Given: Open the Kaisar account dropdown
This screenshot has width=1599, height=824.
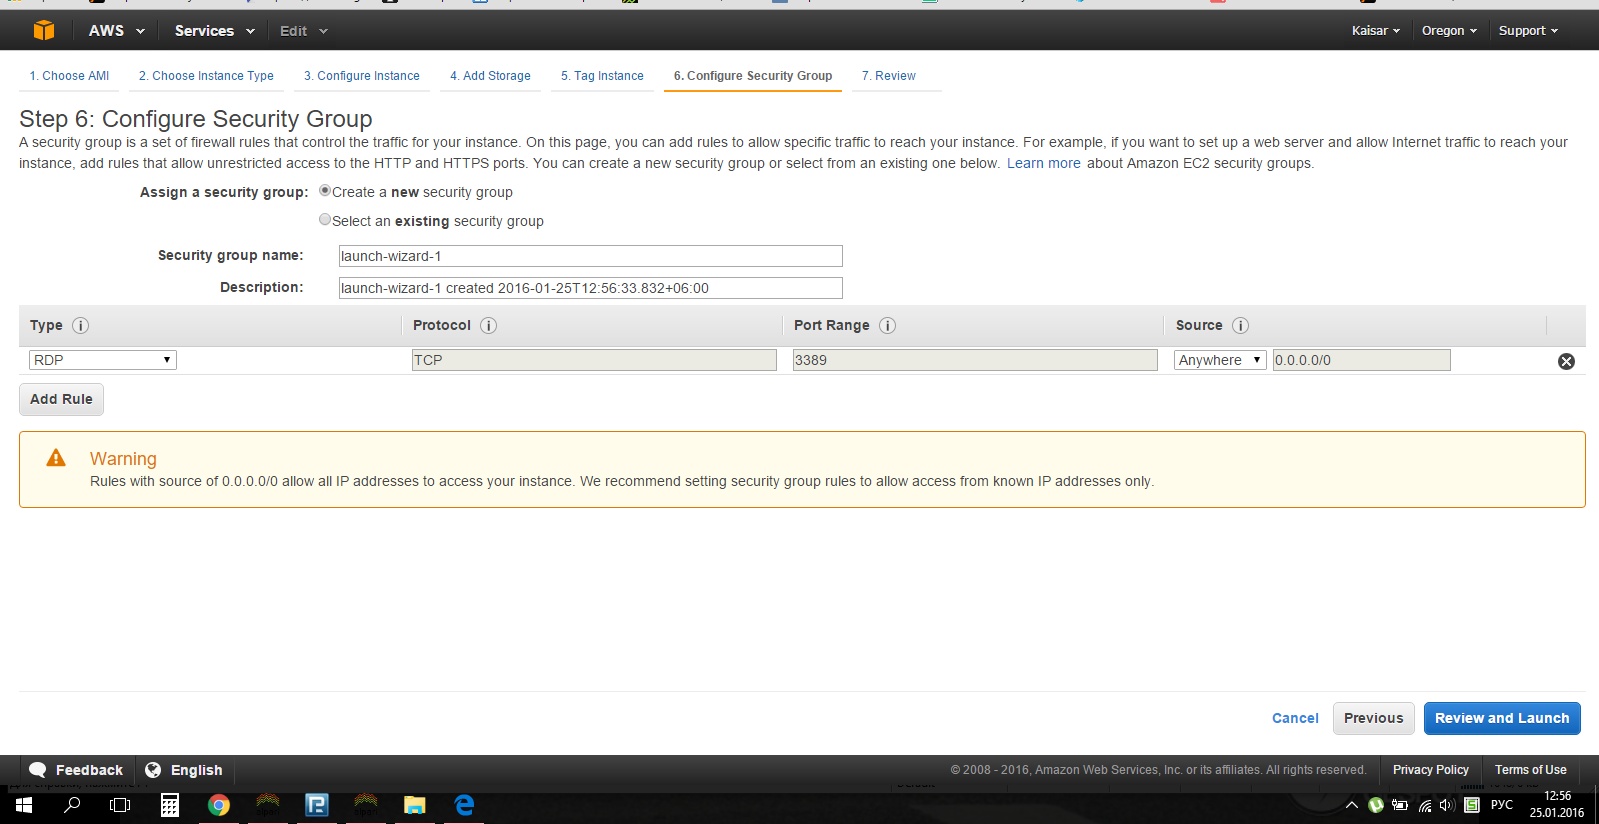Looking at the screenshot, I should coord(1375,31).
